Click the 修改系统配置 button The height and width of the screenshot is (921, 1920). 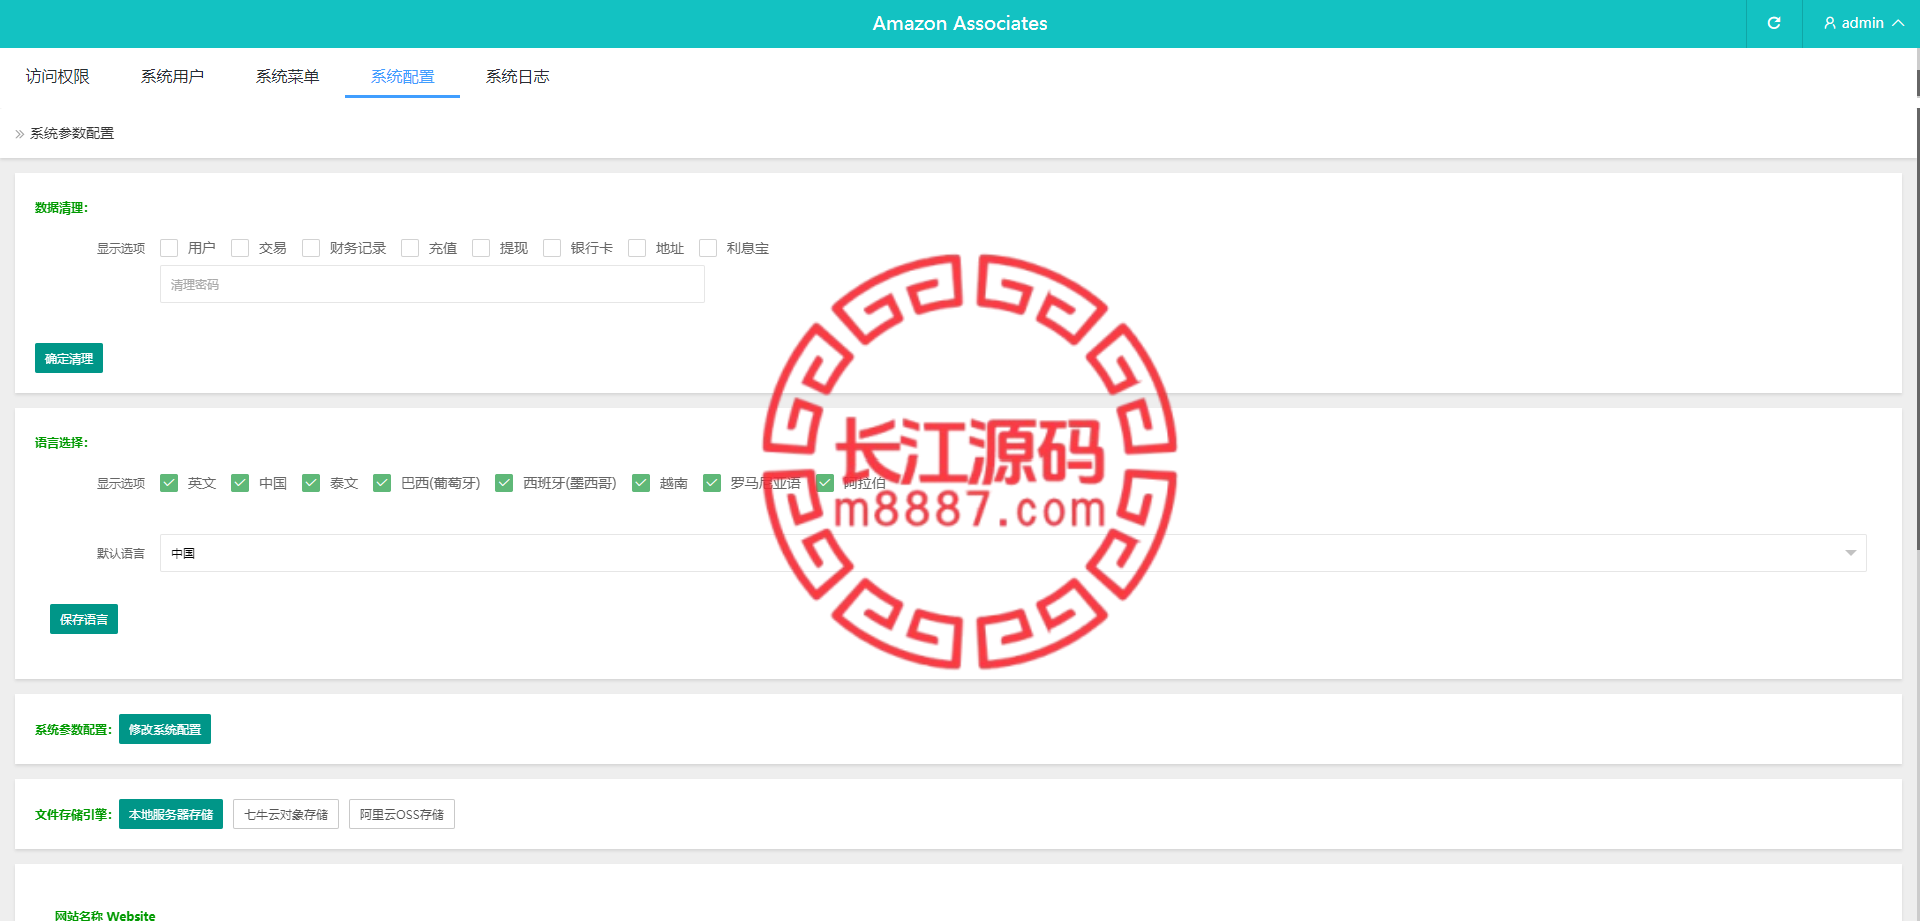coord(165,729)
